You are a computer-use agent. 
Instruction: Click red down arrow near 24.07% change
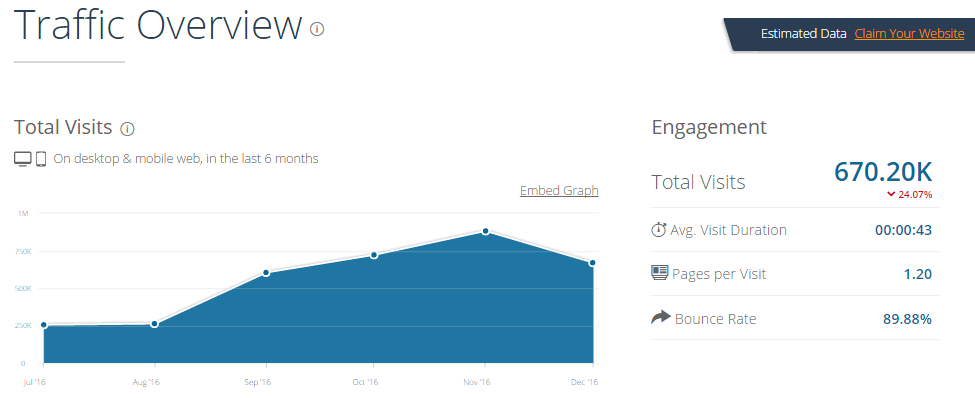[x=891, y=194]
